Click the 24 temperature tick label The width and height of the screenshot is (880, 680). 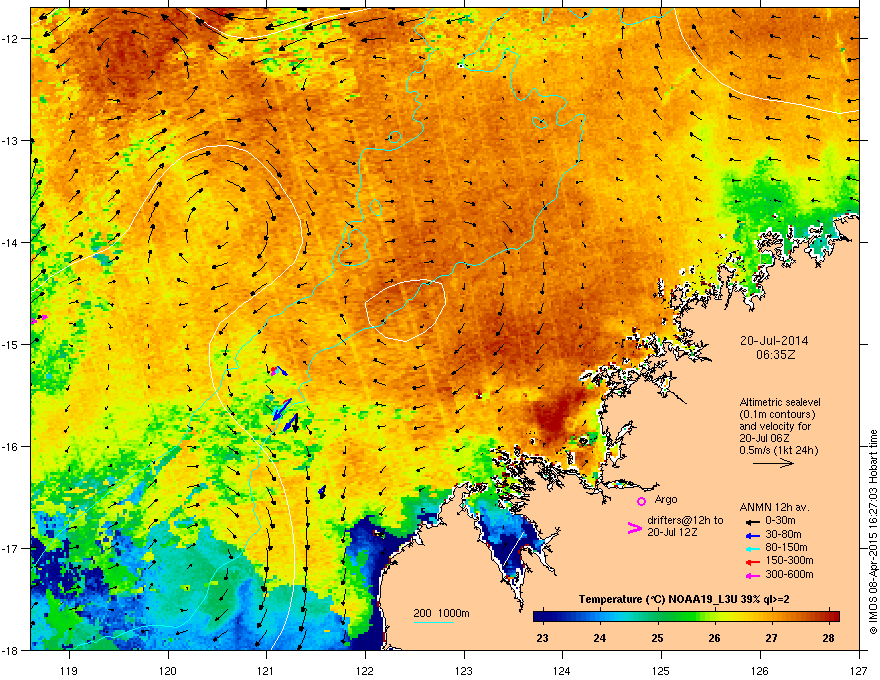point(600,638)
